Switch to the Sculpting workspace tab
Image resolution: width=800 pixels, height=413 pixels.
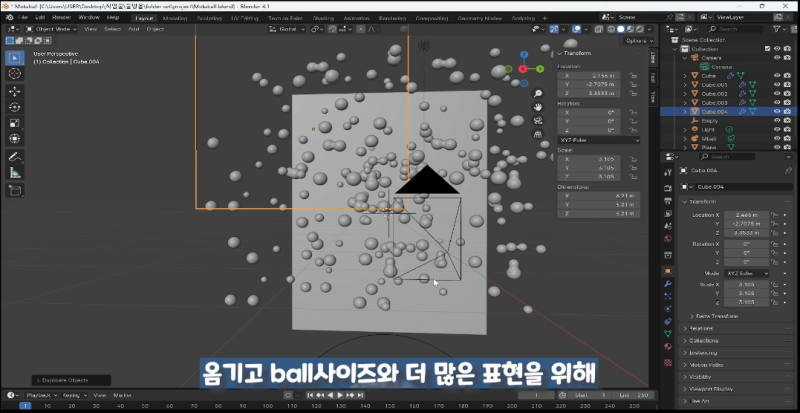pyautogui.click(x=210, y=17)
